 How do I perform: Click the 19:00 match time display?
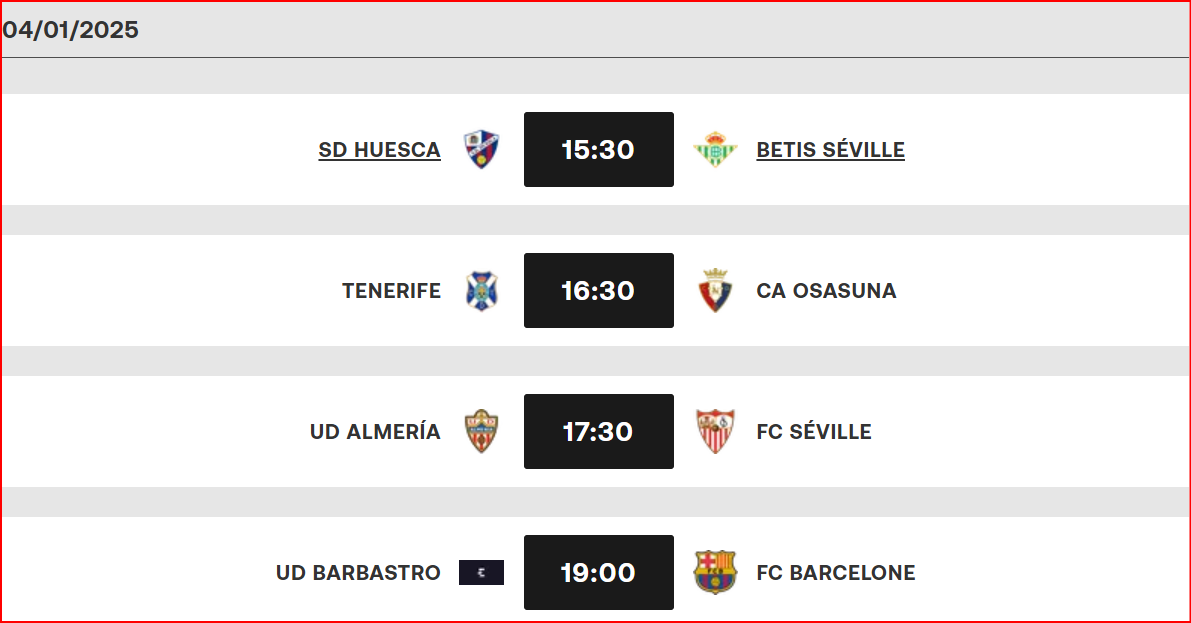[598, 572]
